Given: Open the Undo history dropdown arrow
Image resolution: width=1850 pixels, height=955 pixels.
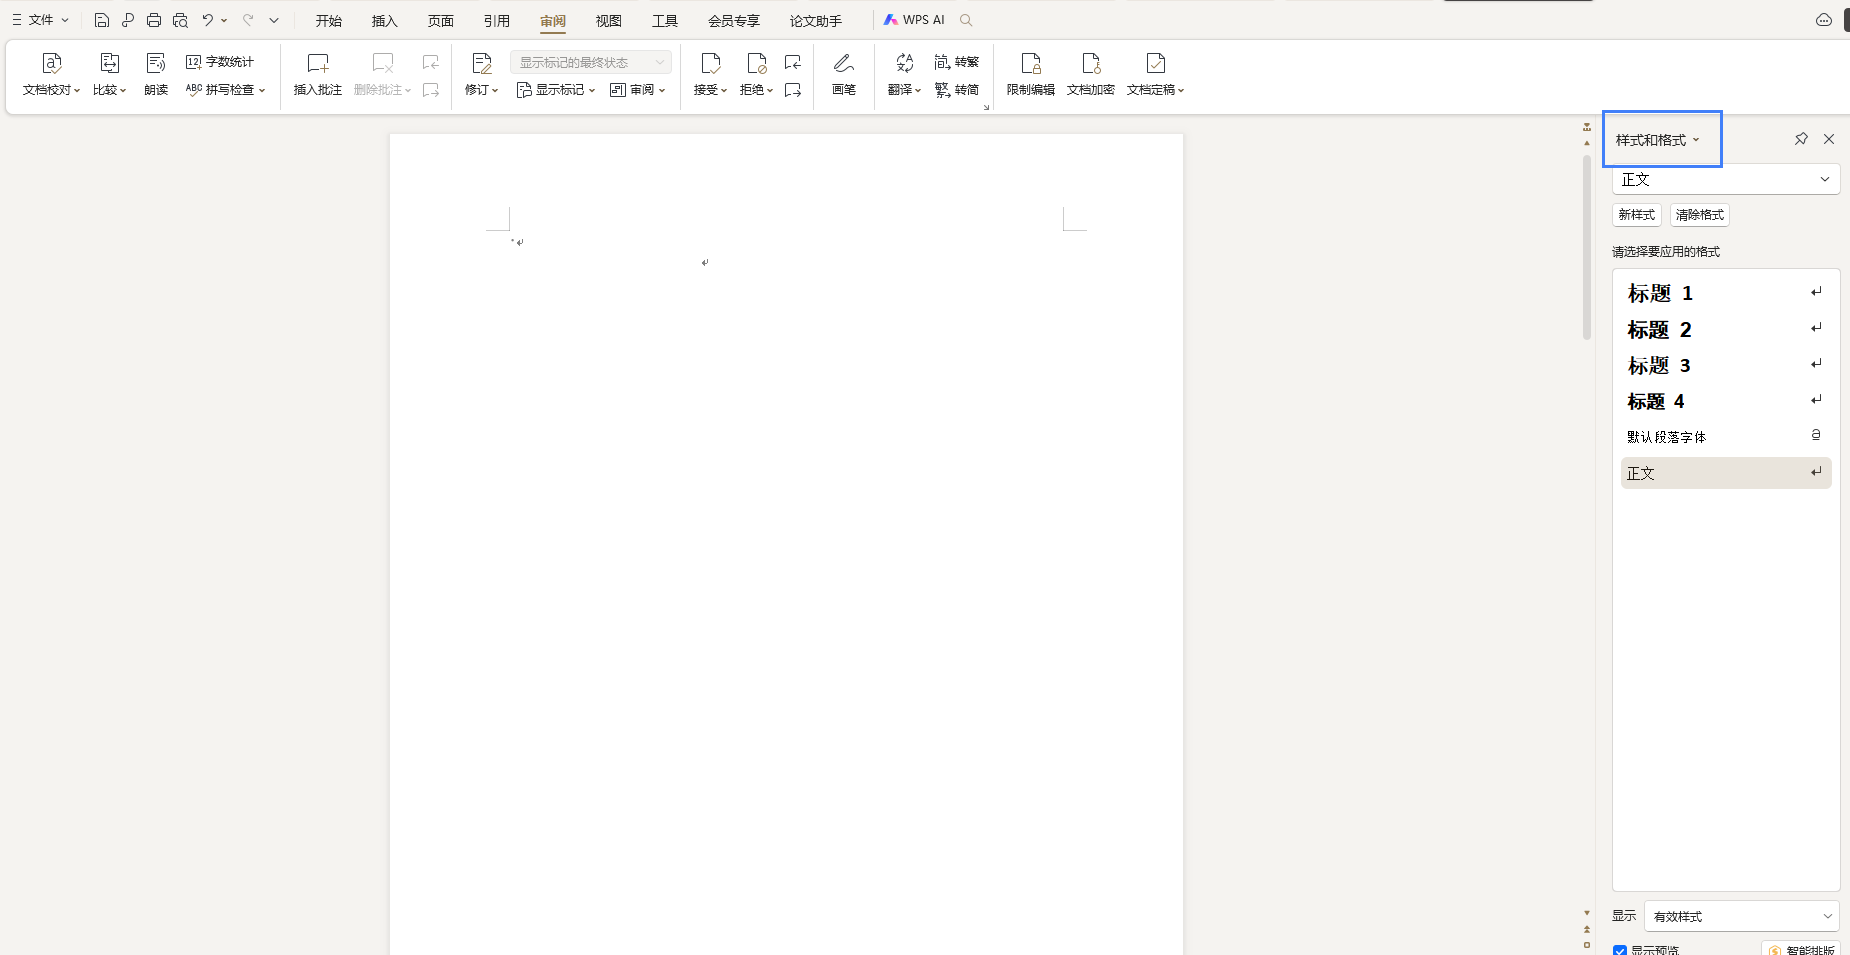Looking at the screenshot, I should 224,20.
